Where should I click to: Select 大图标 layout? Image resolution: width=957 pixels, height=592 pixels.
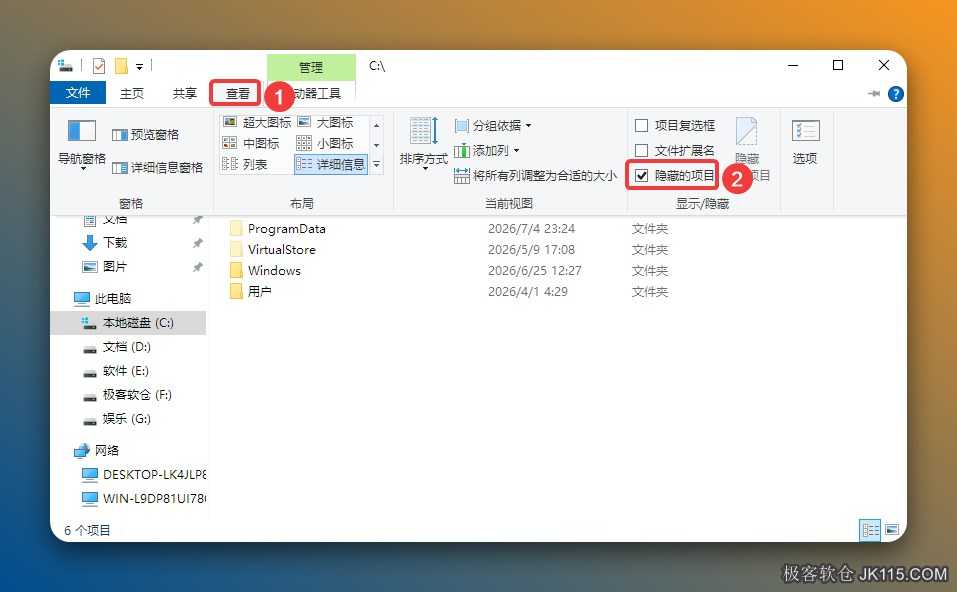tap(325, 122)
